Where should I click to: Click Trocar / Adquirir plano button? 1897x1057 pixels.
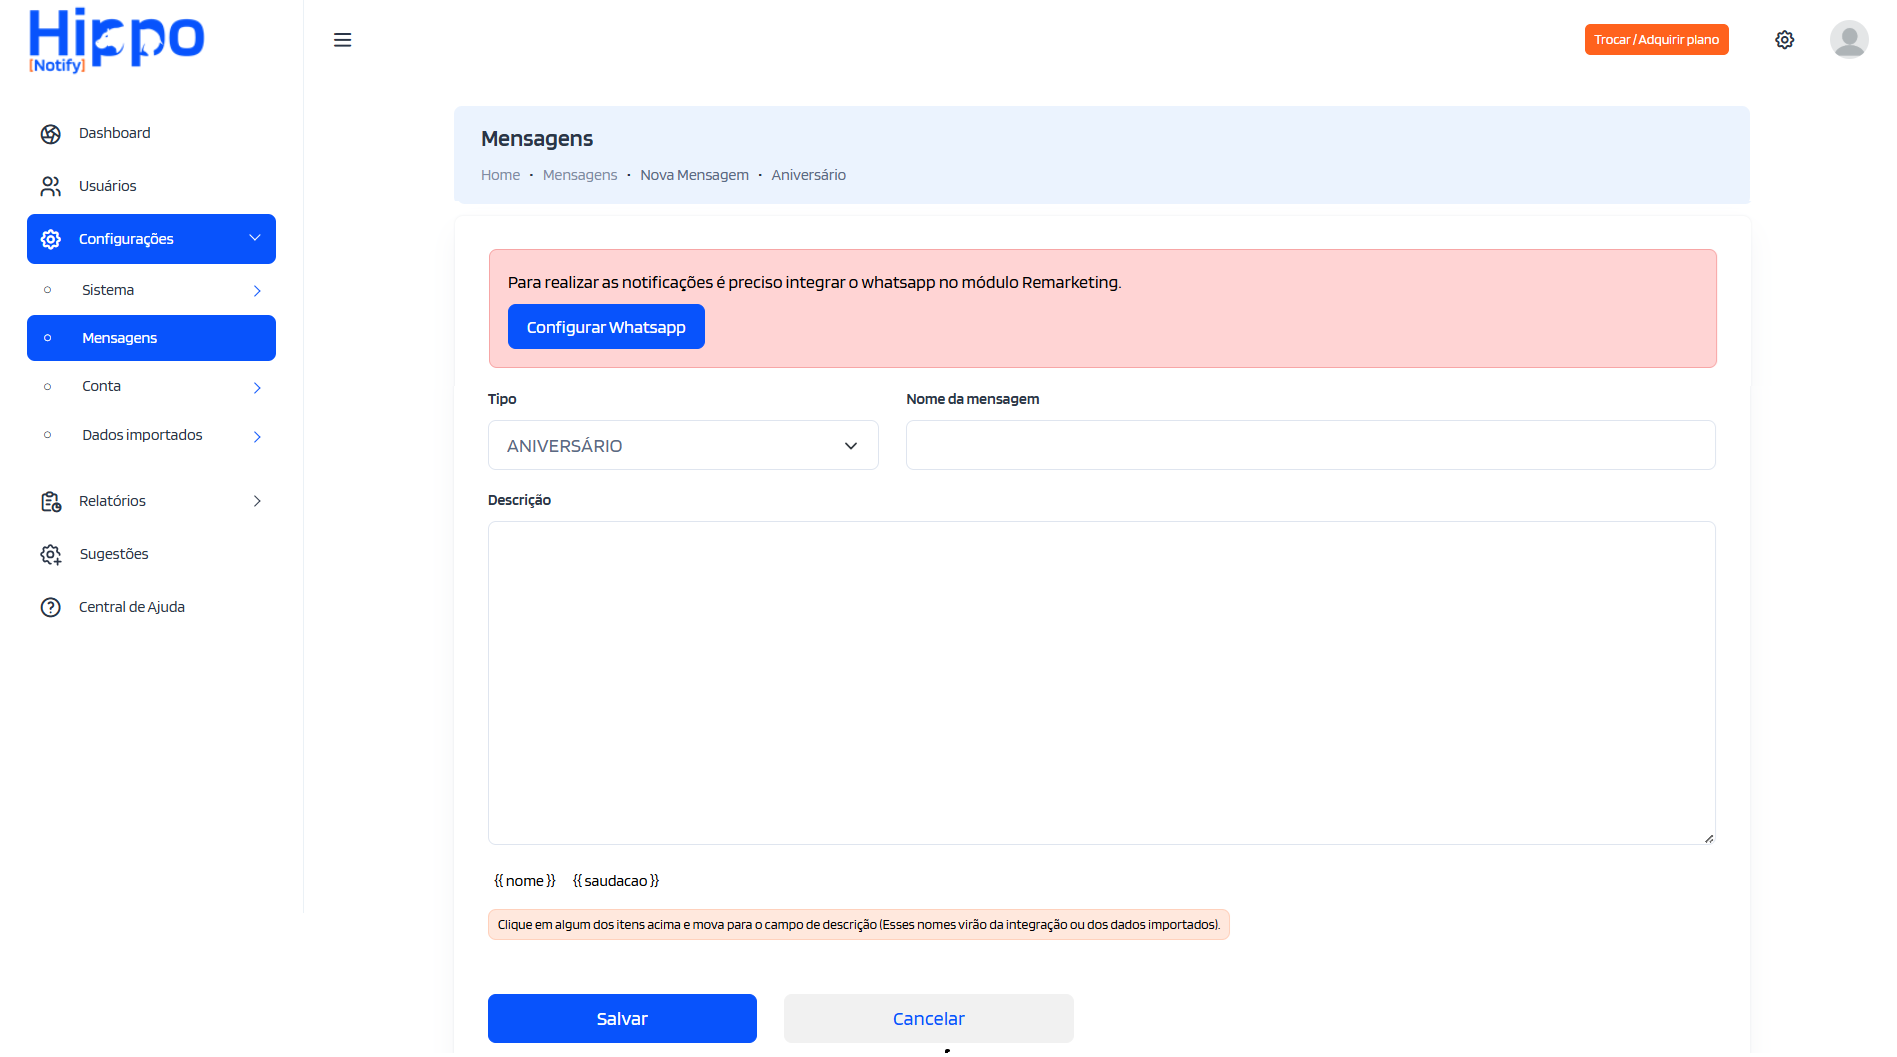[x=1656, y=40]
